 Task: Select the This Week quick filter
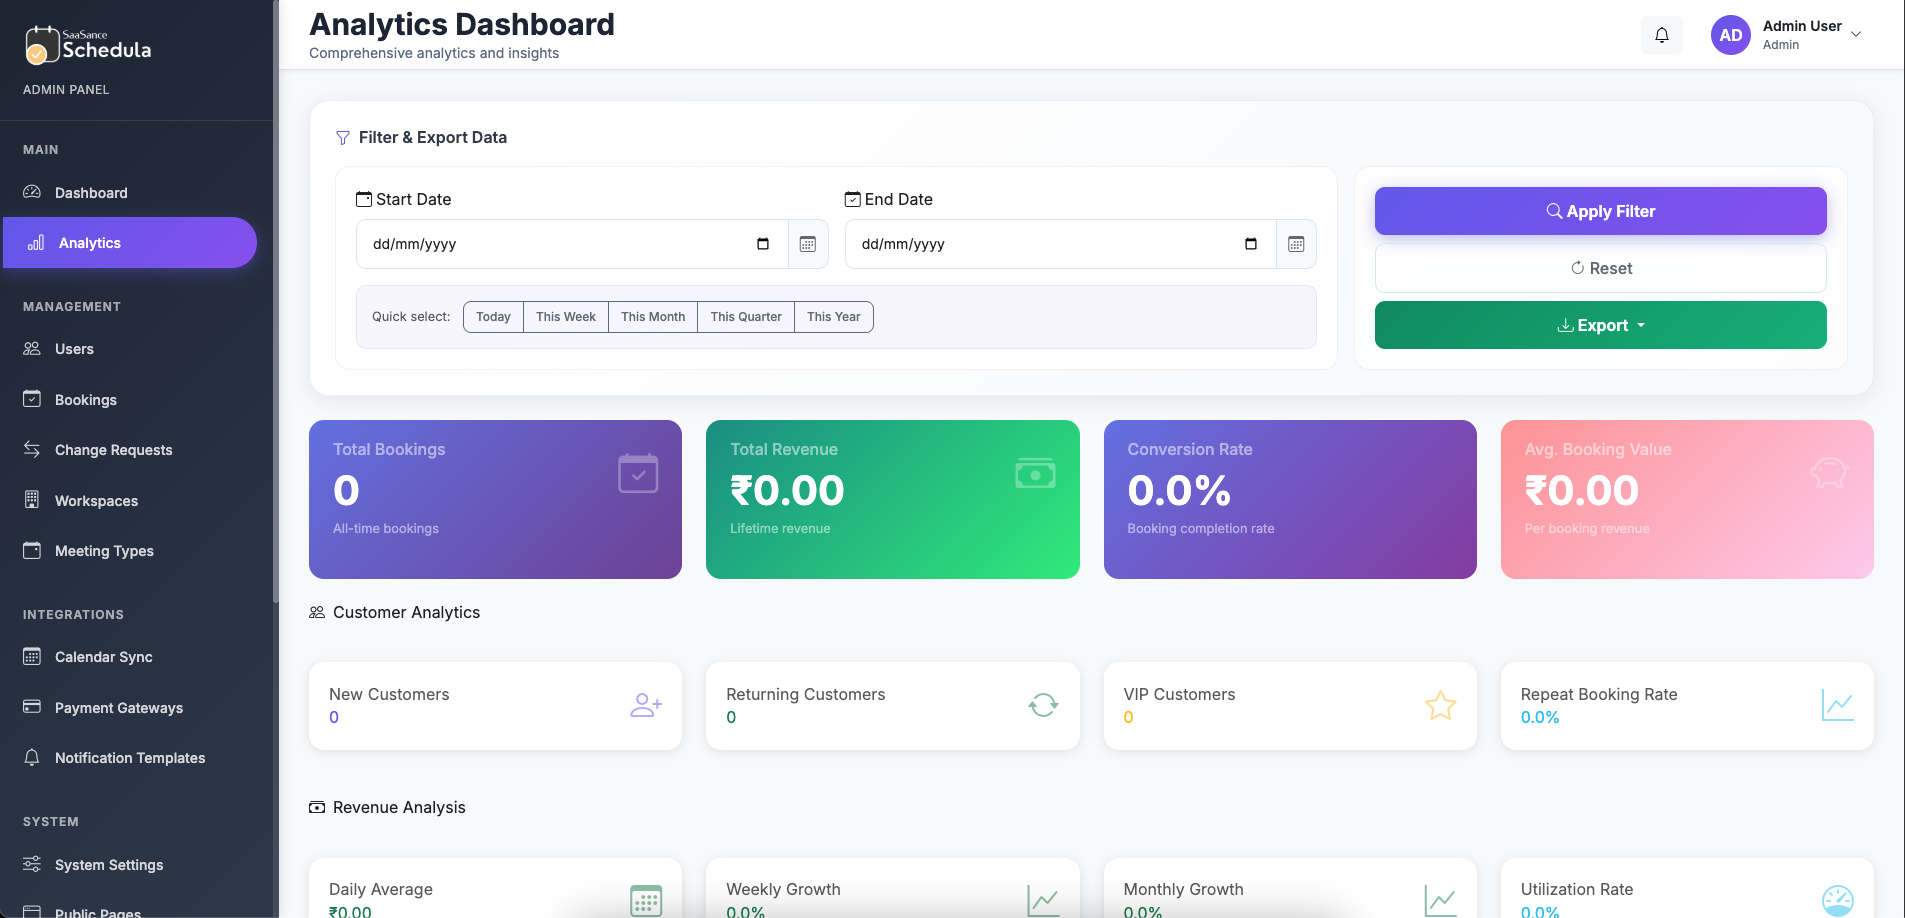pyautogui.click(x=565, y=317)
